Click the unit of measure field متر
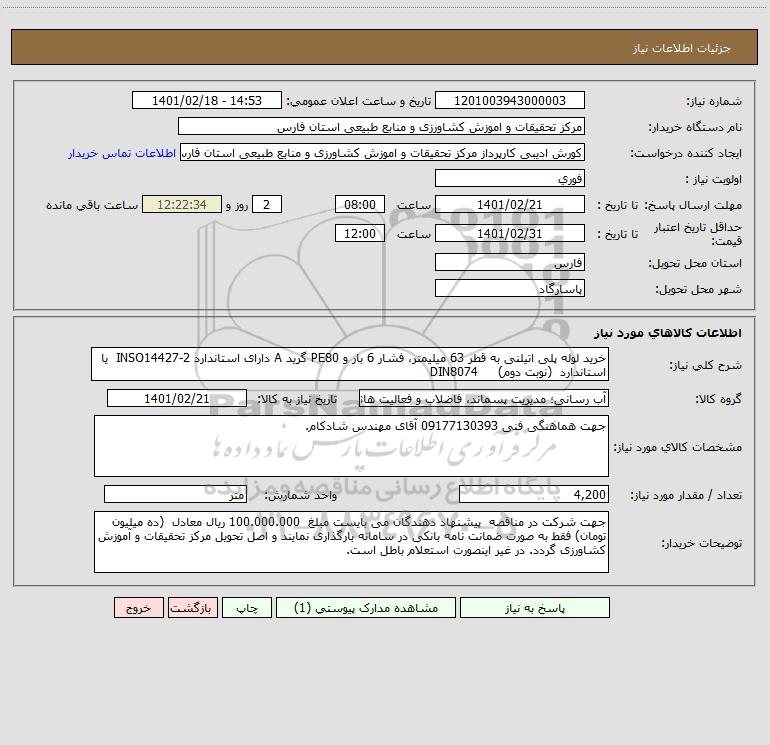Image resolution: width=770 pixels, height=745 pixels. [x=175, y=495]
